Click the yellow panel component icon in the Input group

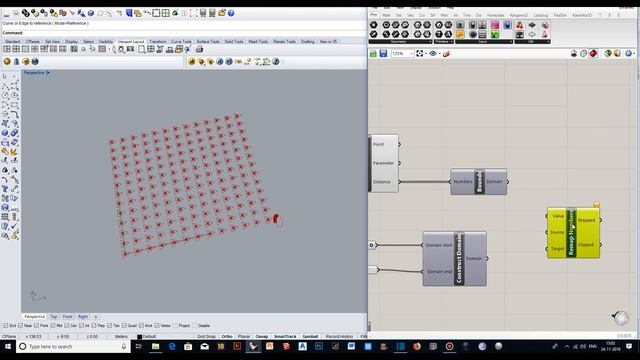(460, 34)
